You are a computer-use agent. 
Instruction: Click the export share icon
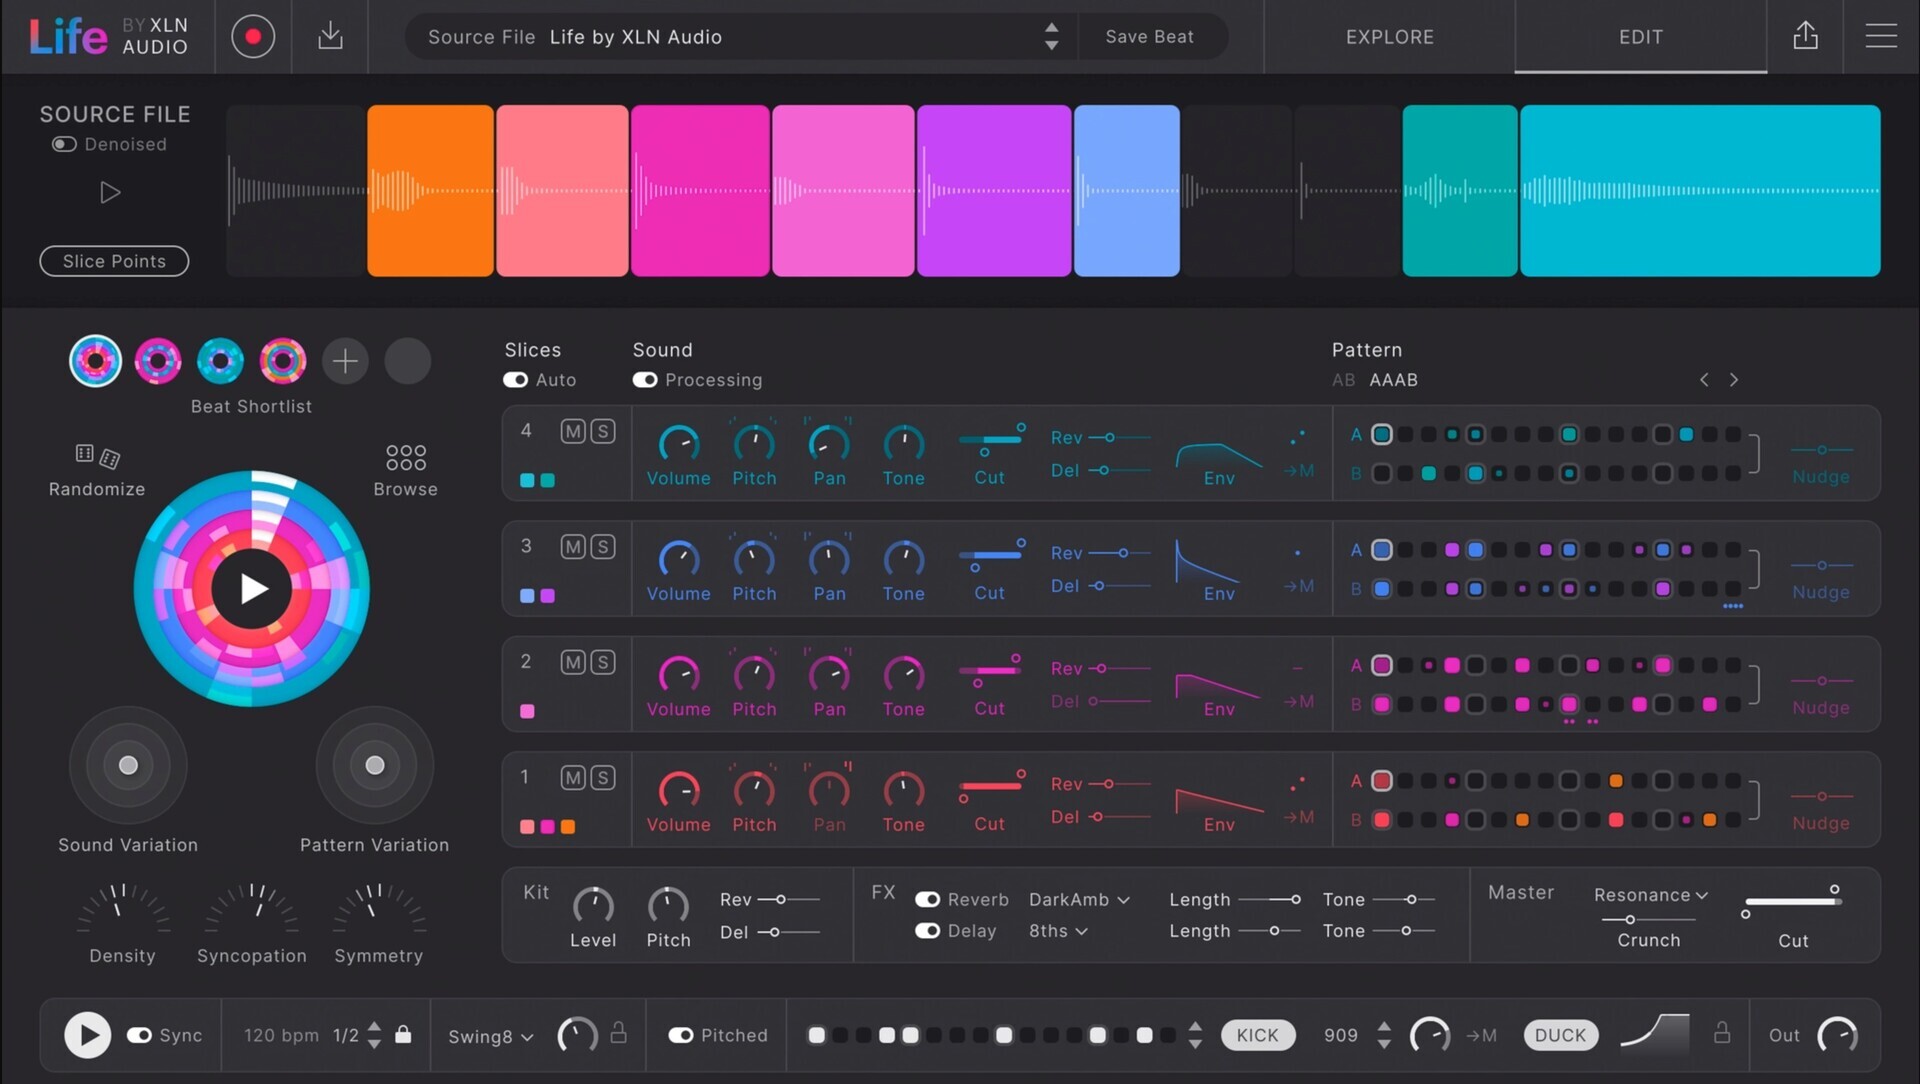pos(1805,36)
